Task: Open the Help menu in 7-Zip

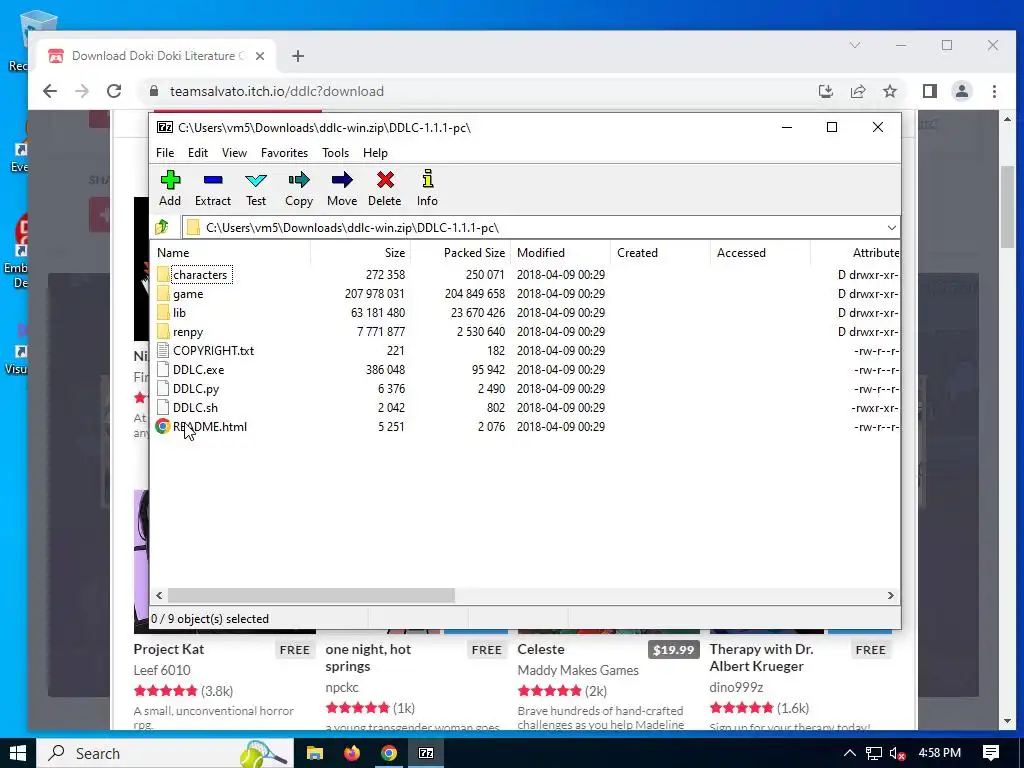Action: click(x=375, y=153)
